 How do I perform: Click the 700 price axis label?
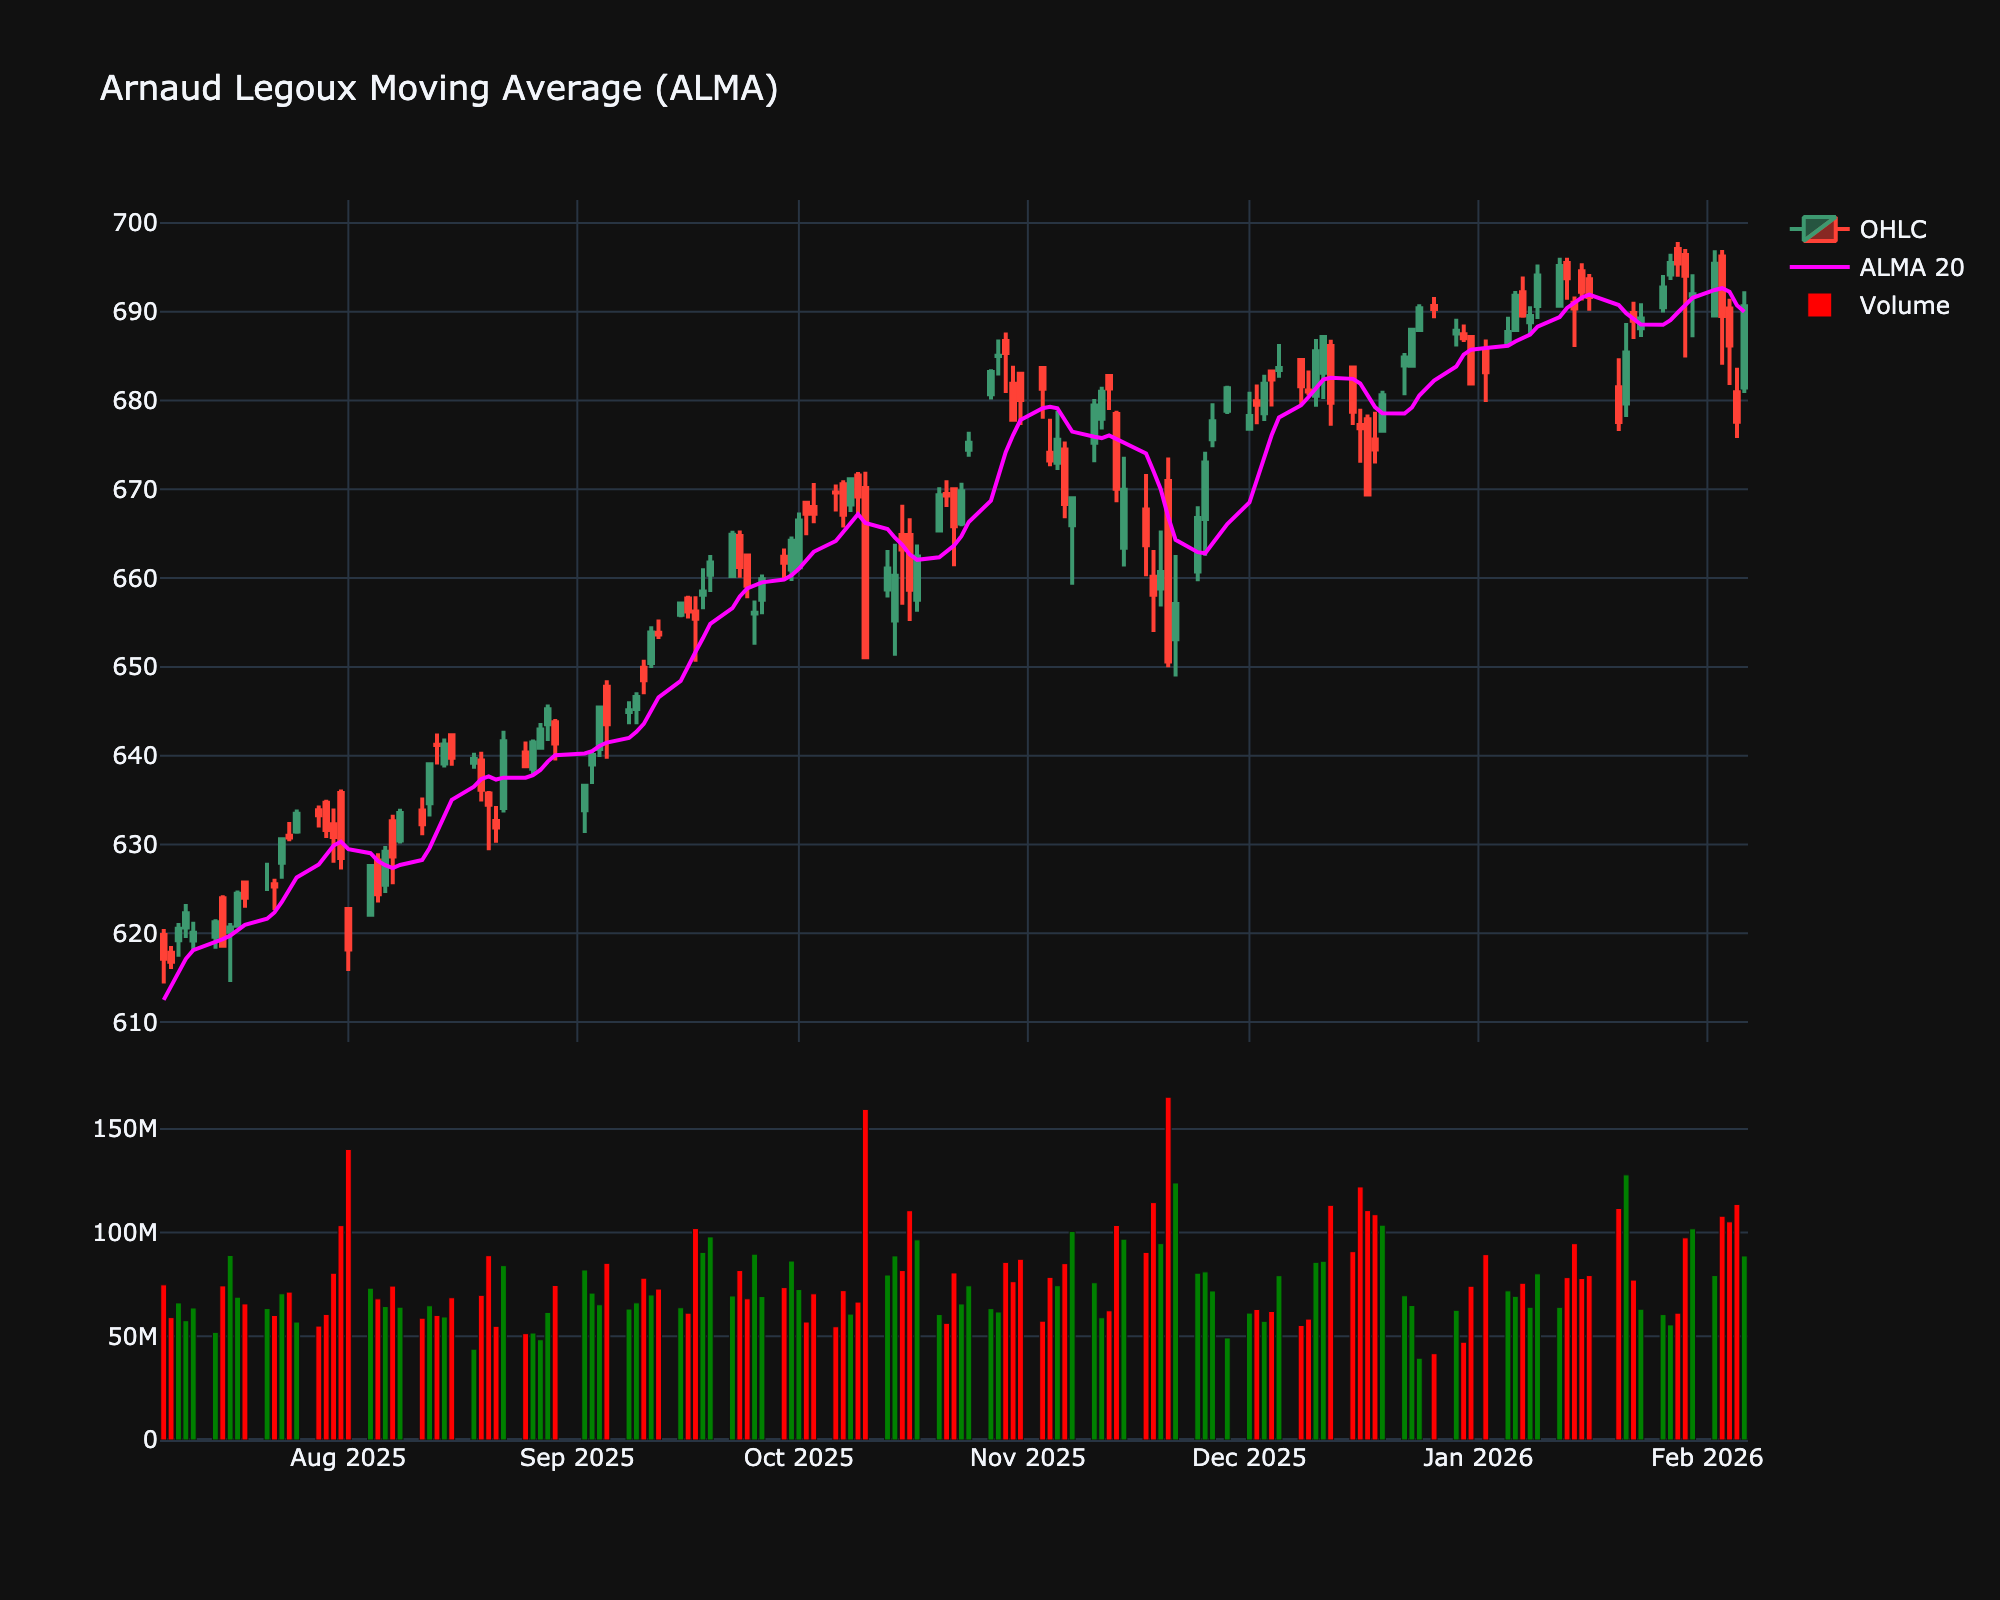coord(136,223)
